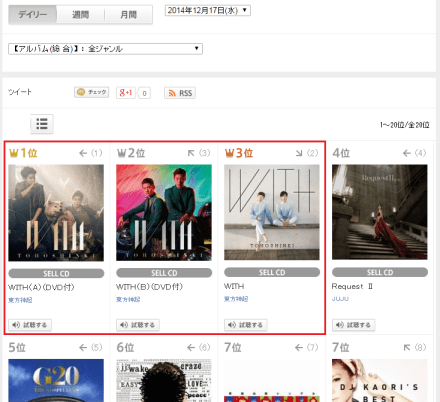Viewport: 440px width, 402px height.
Task: Click the ツイート link
Action: [20, 92]
